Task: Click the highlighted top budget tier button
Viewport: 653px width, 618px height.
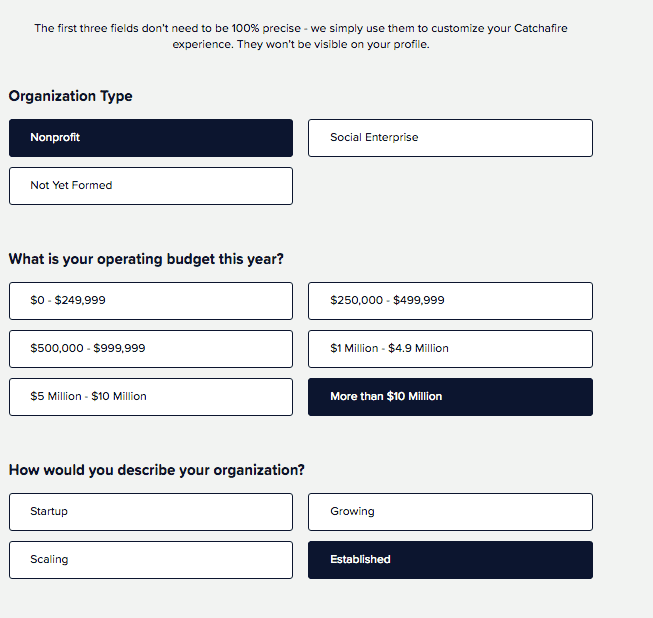Action: click(x=450, y=397)
